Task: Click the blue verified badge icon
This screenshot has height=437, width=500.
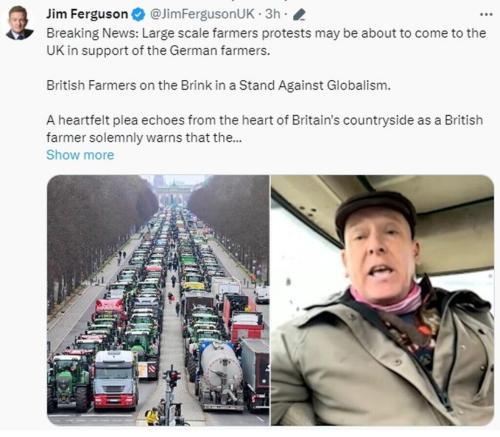Action: (x=138, y=14)
